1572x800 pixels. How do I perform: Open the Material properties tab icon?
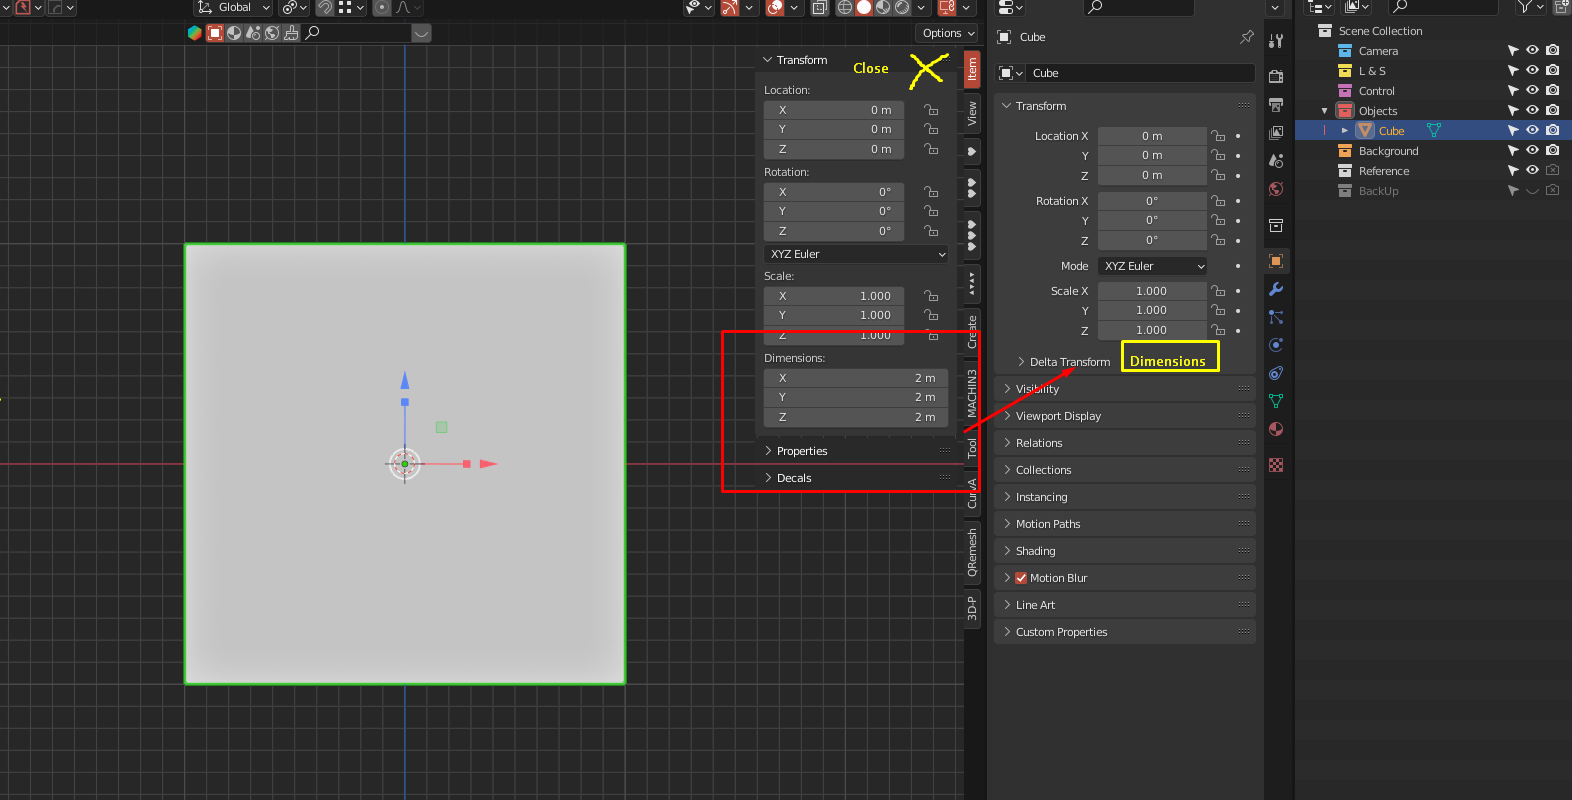1276,429
